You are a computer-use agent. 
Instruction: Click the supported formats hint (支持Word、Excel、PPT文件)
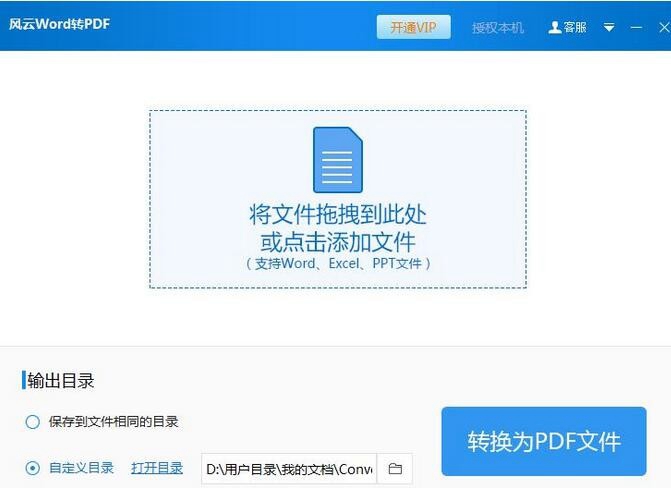338,263
